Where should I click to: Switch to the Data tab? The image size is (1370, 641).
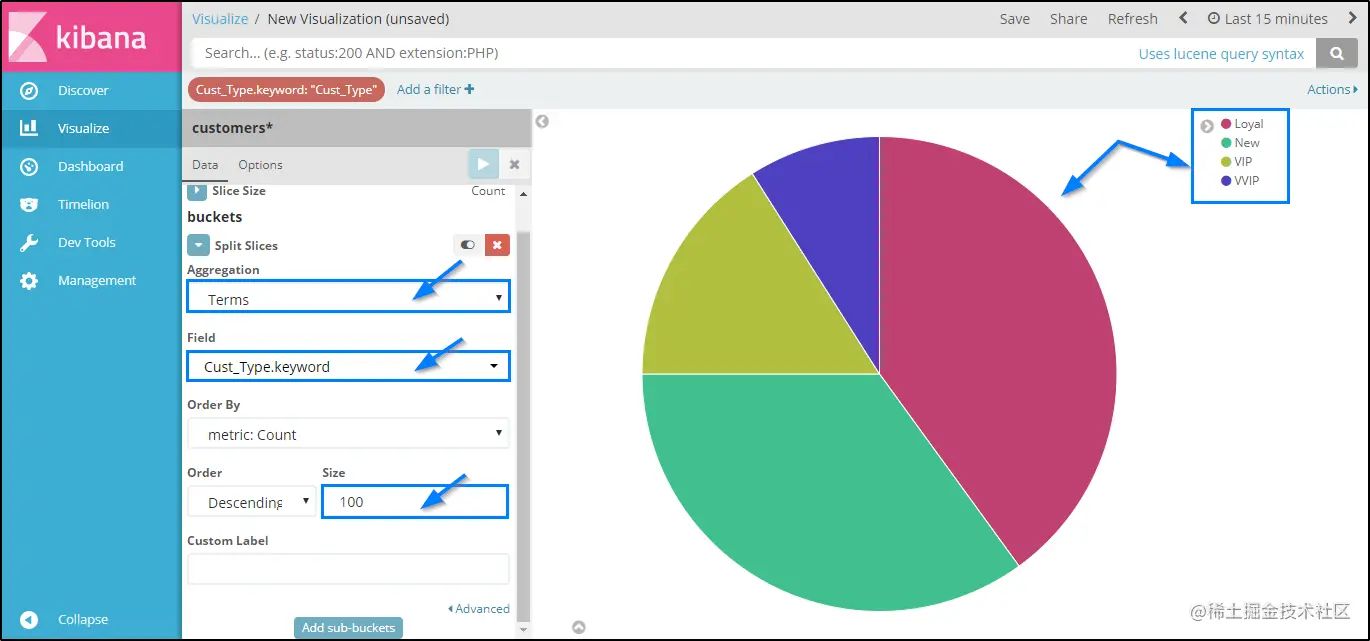coord(205,165)
